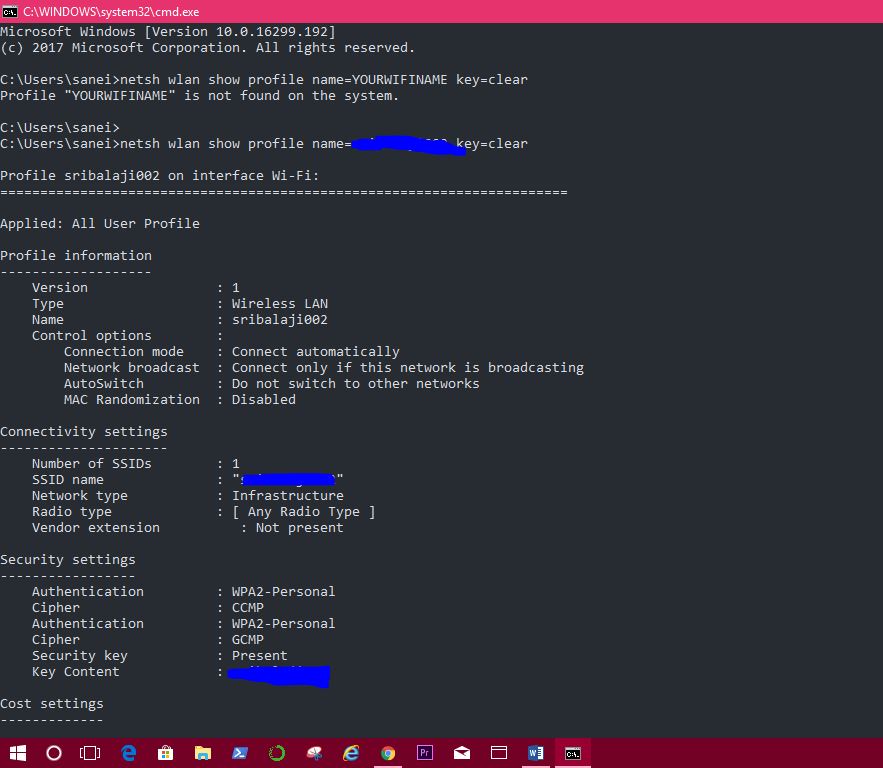Viewport: 883px width, 768px height.
Task: Open the Start menu
Action: pos(16,753)
